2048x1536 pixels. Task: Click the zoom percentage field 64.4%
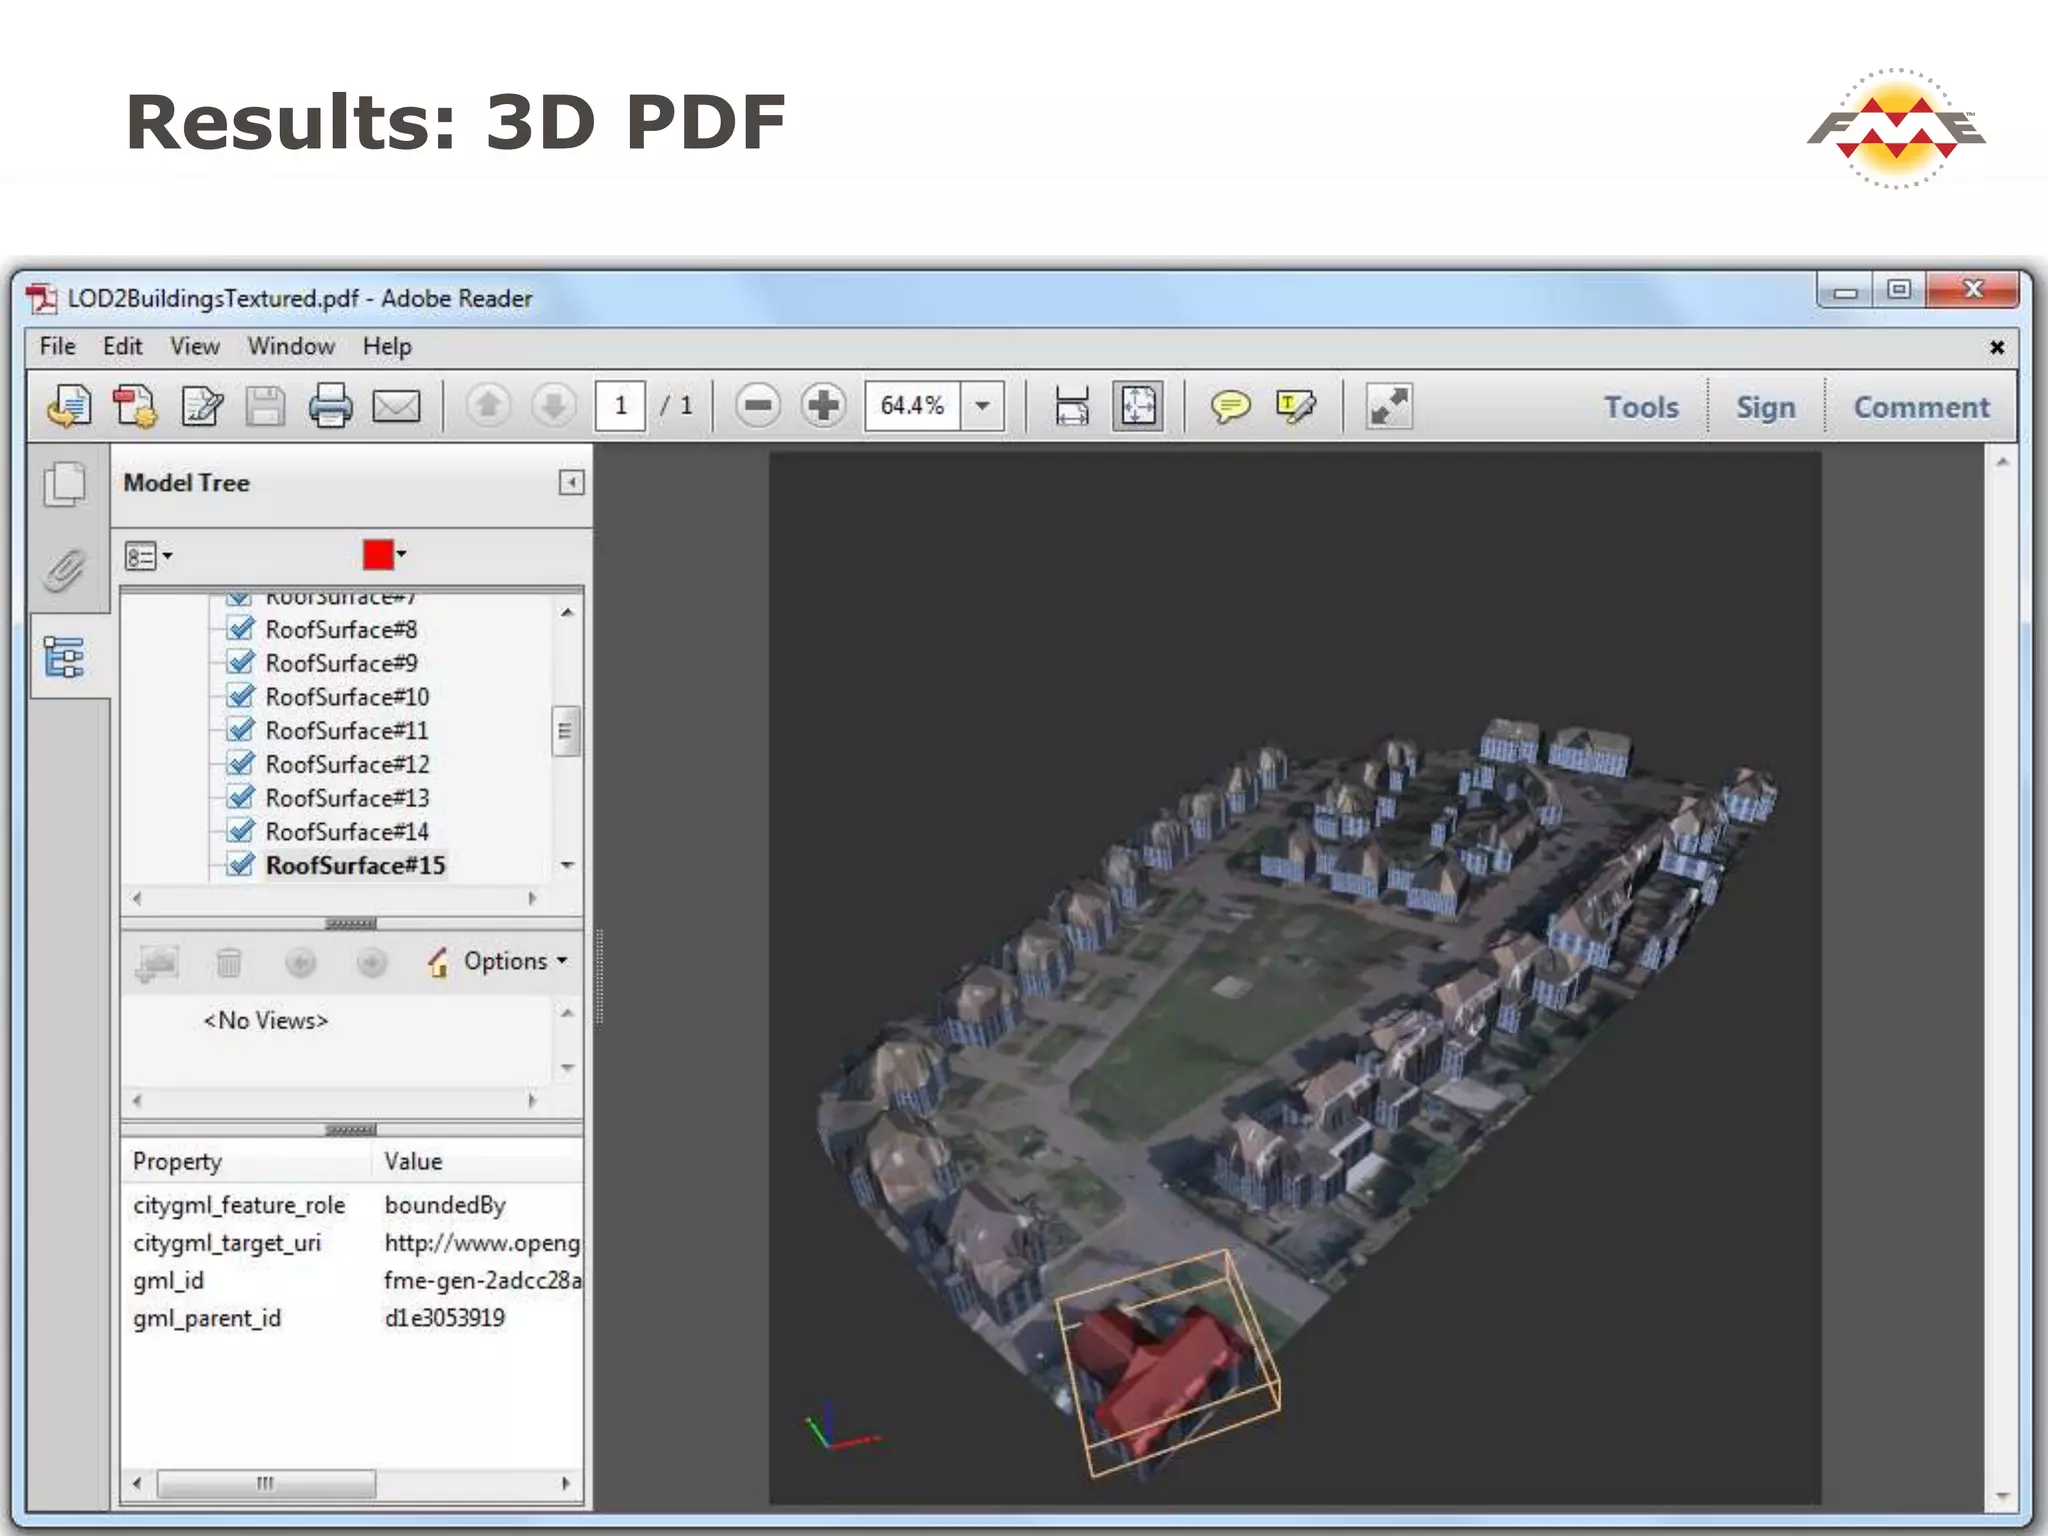912,406
